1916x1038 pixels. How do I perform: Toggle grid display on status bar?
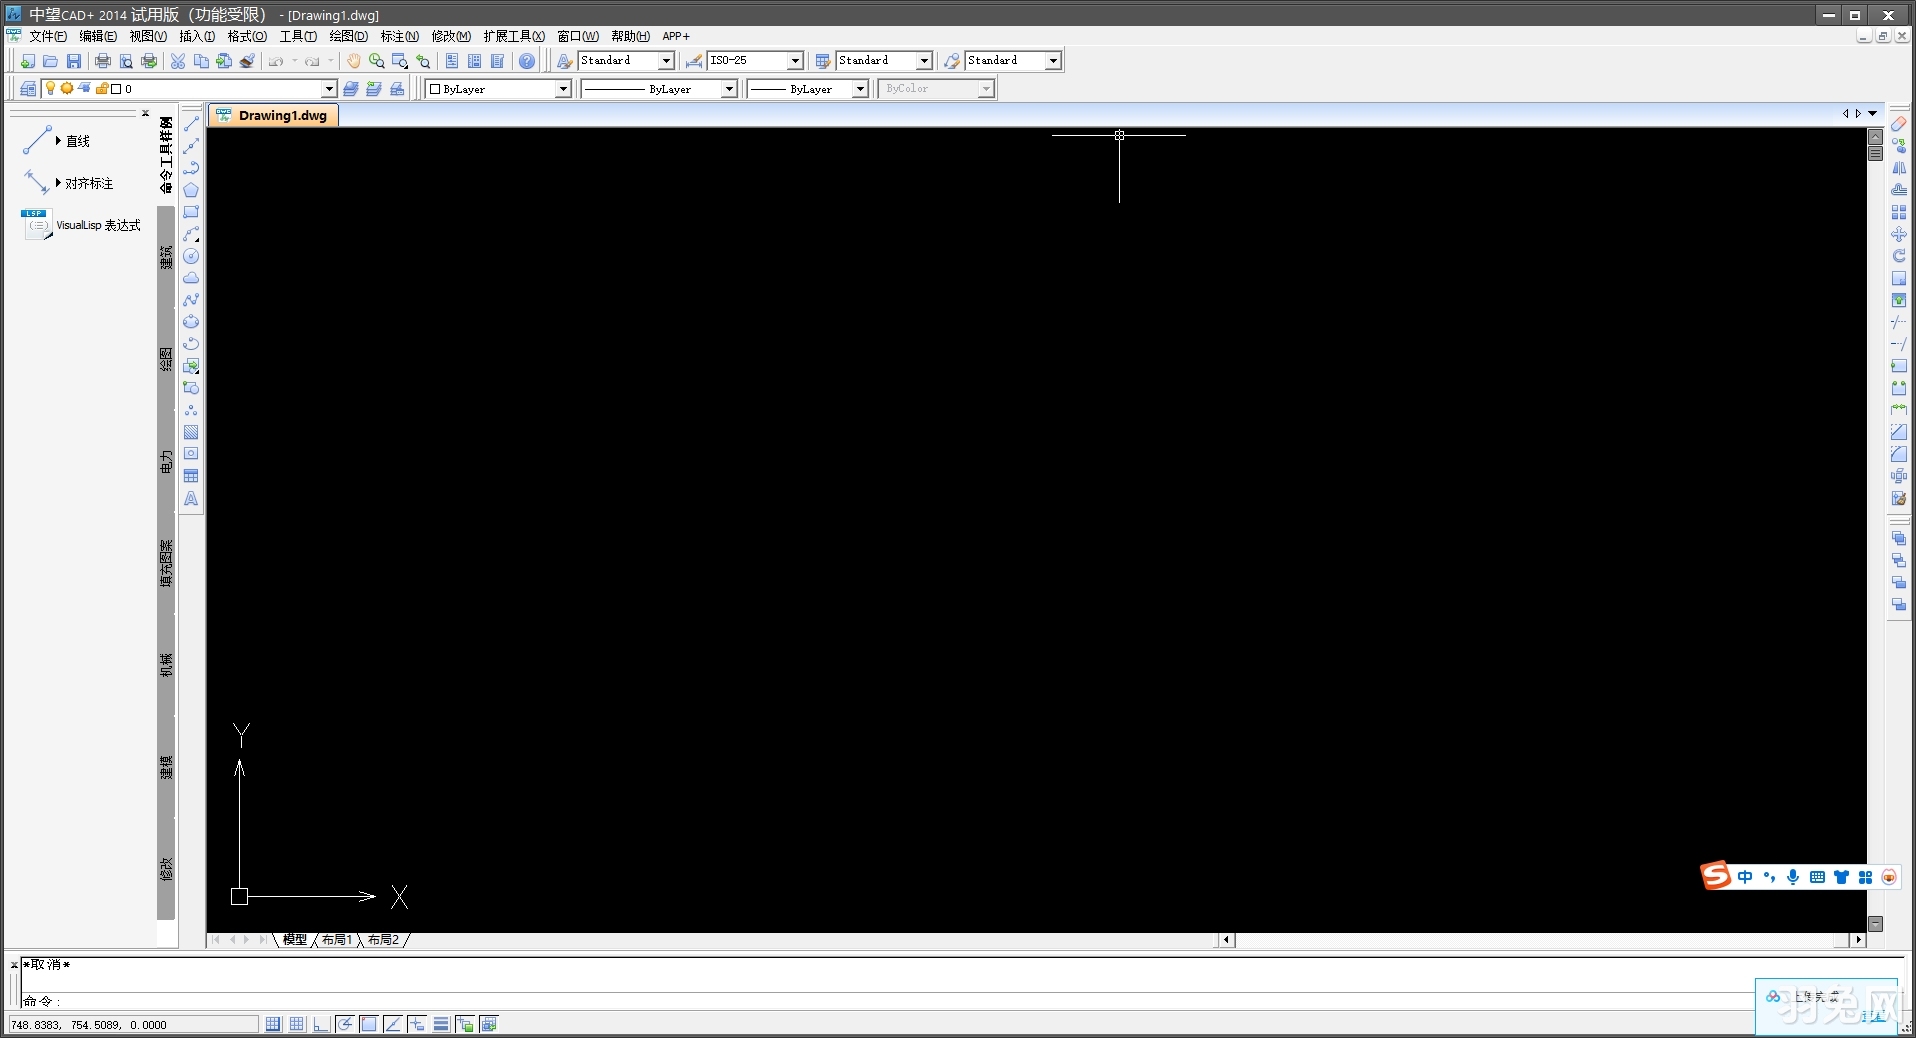[x=297, y=1024]
